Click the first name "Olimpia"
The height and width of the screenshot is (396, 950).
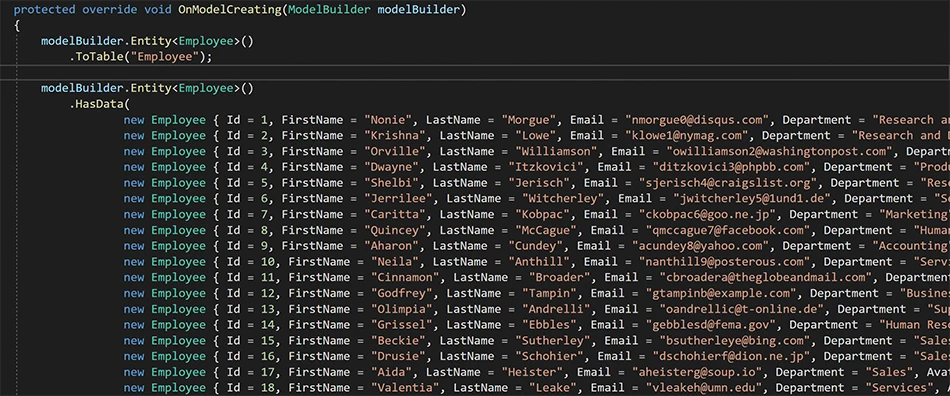[x=402, y=309]
